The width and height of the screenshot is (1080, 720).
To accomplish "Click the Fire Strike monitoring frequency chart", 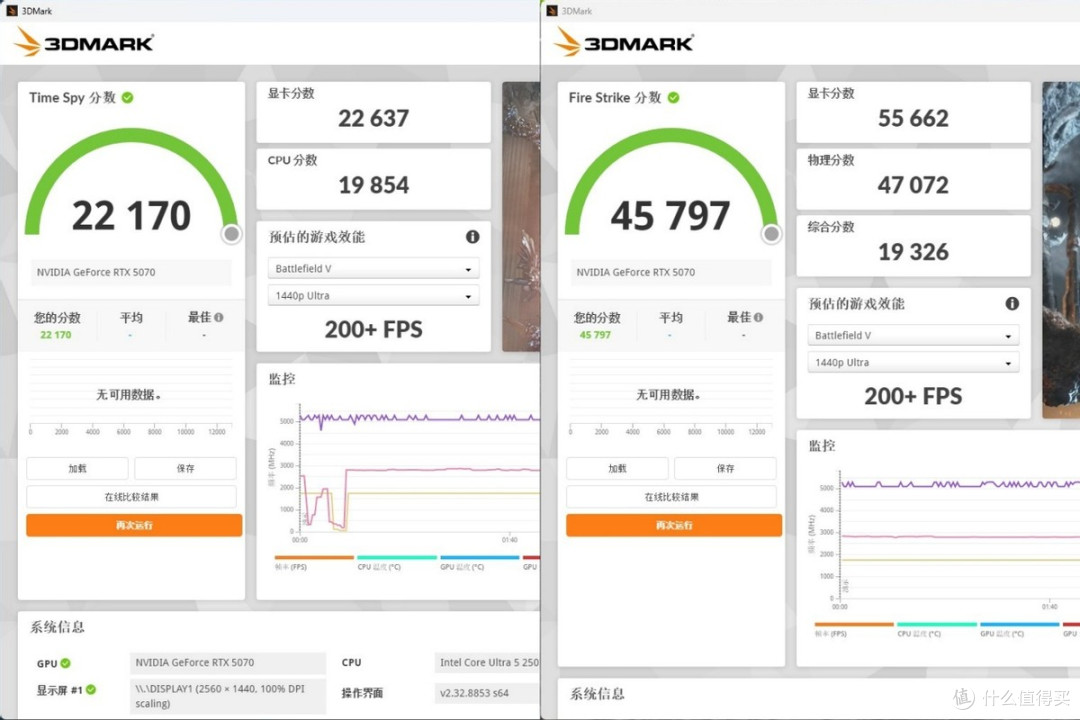I will 959,537.
